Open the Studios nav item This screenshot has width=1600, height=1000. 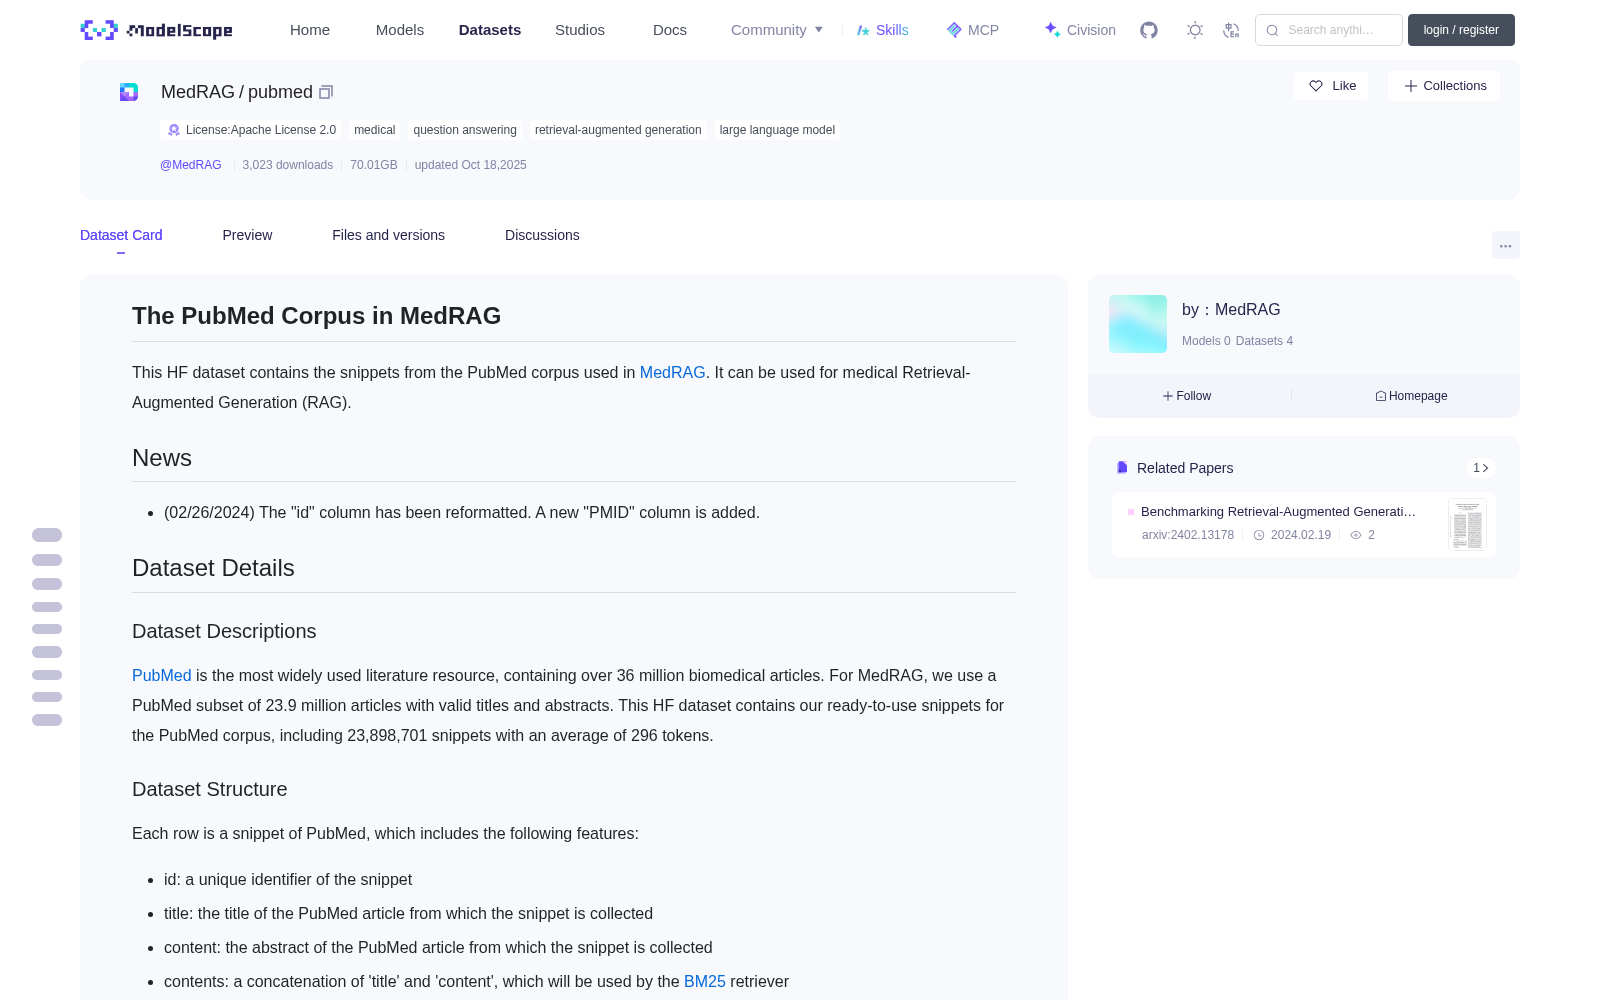(580, 30)
